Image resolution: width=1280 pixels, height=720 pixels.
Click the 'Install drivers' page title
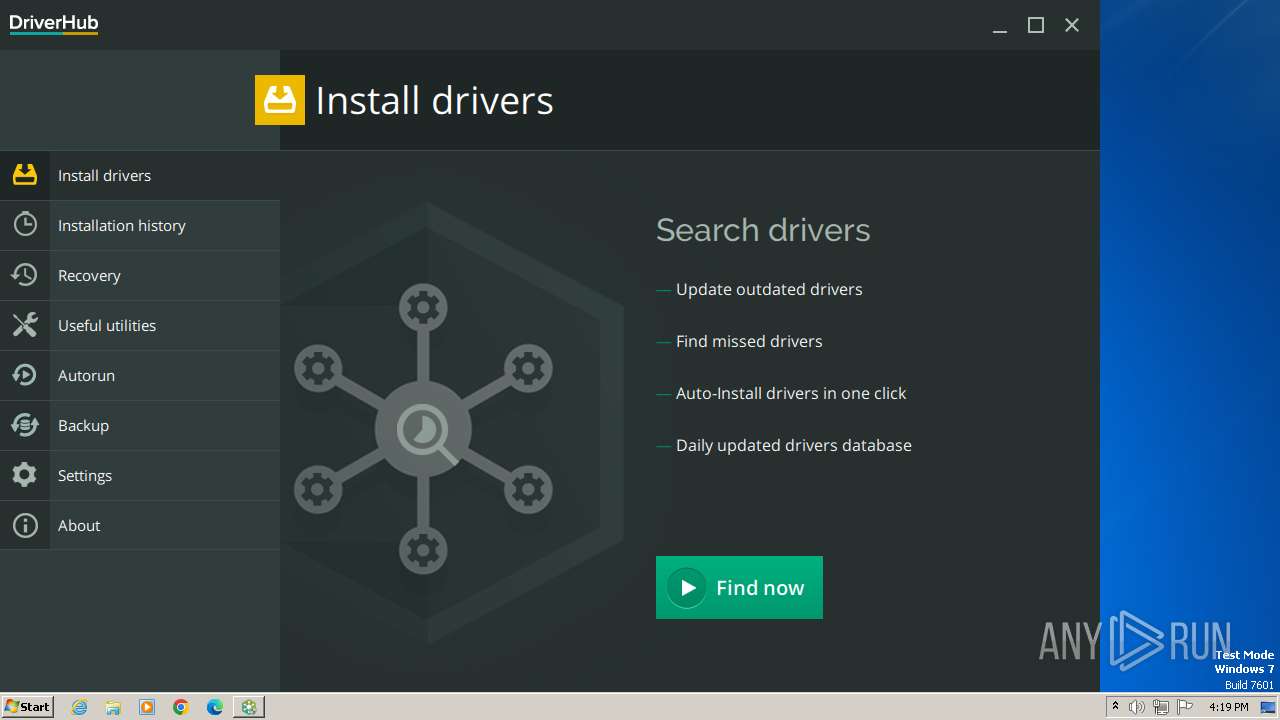(434, 101)
